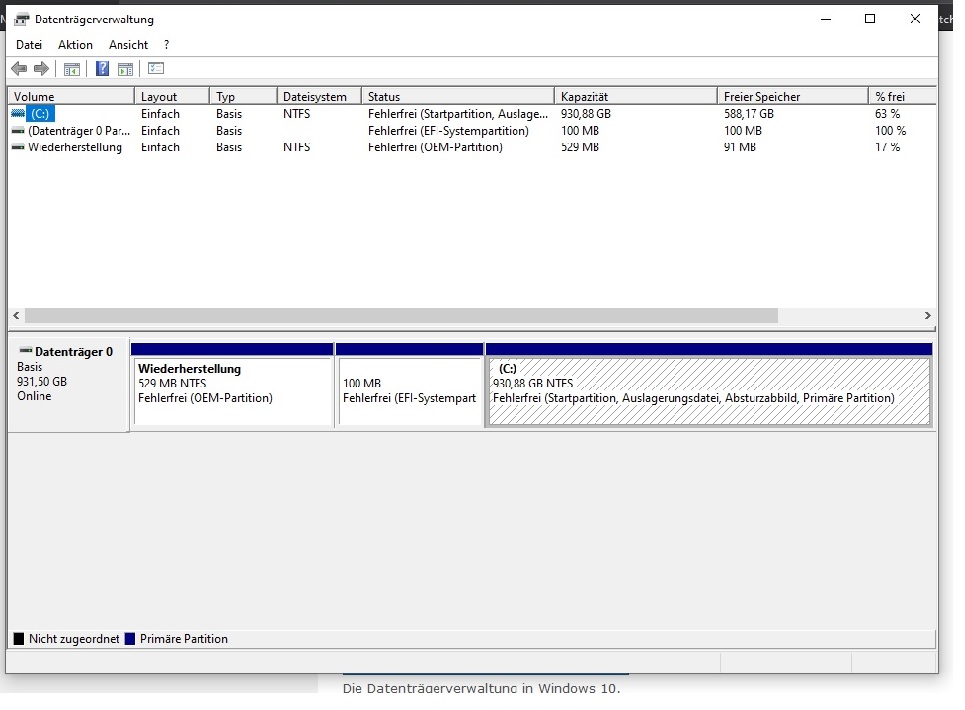Maximize the Datenträgerverwaltung window

(x=870, y=19)
